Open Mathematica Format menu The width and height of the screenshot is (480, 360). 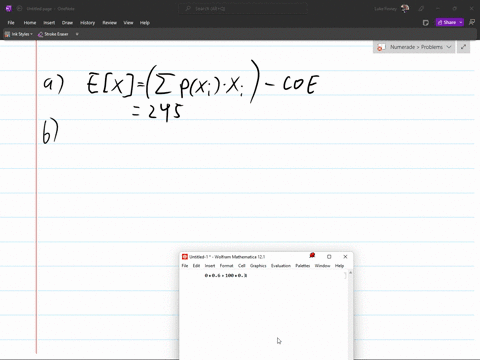click(226, 266)
